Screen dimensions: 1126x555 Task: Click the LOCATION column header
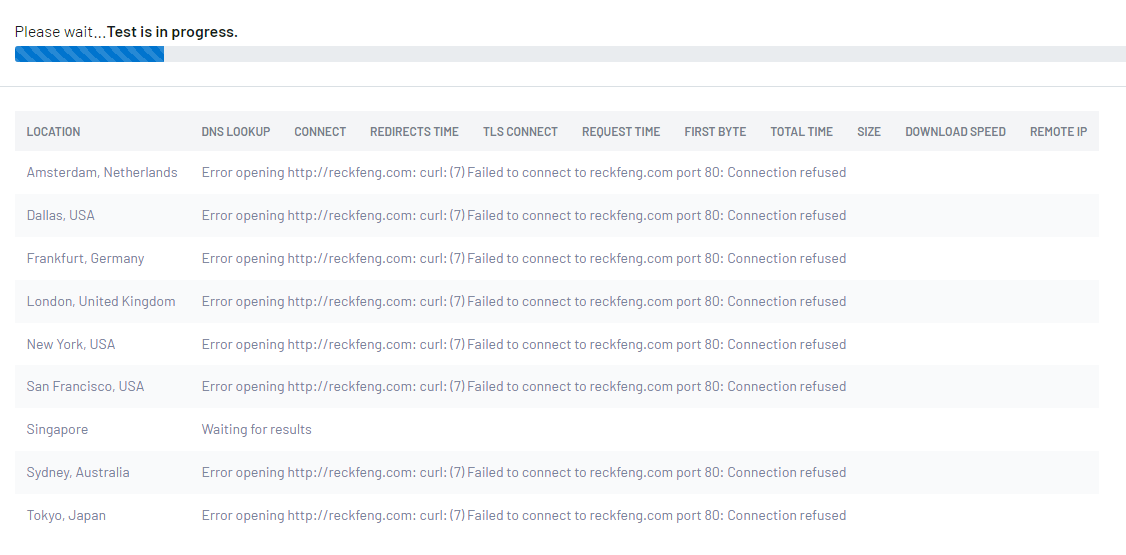point(53,131)
